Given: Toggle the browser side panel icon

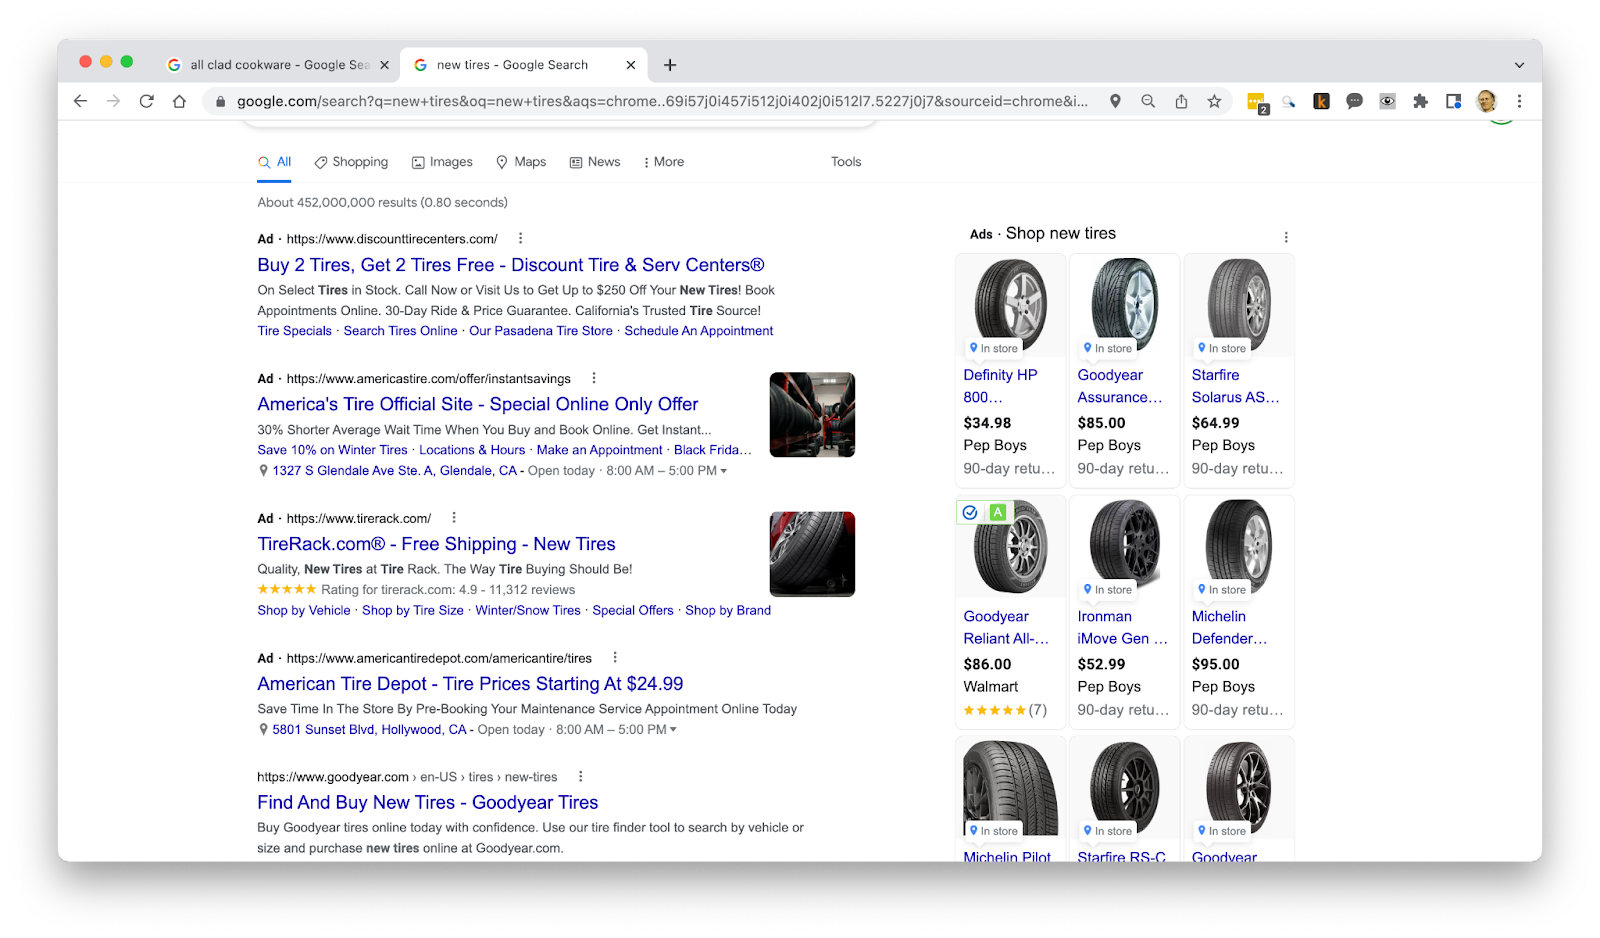Looking at the screenshot, I should click(x=1453, y=101).
